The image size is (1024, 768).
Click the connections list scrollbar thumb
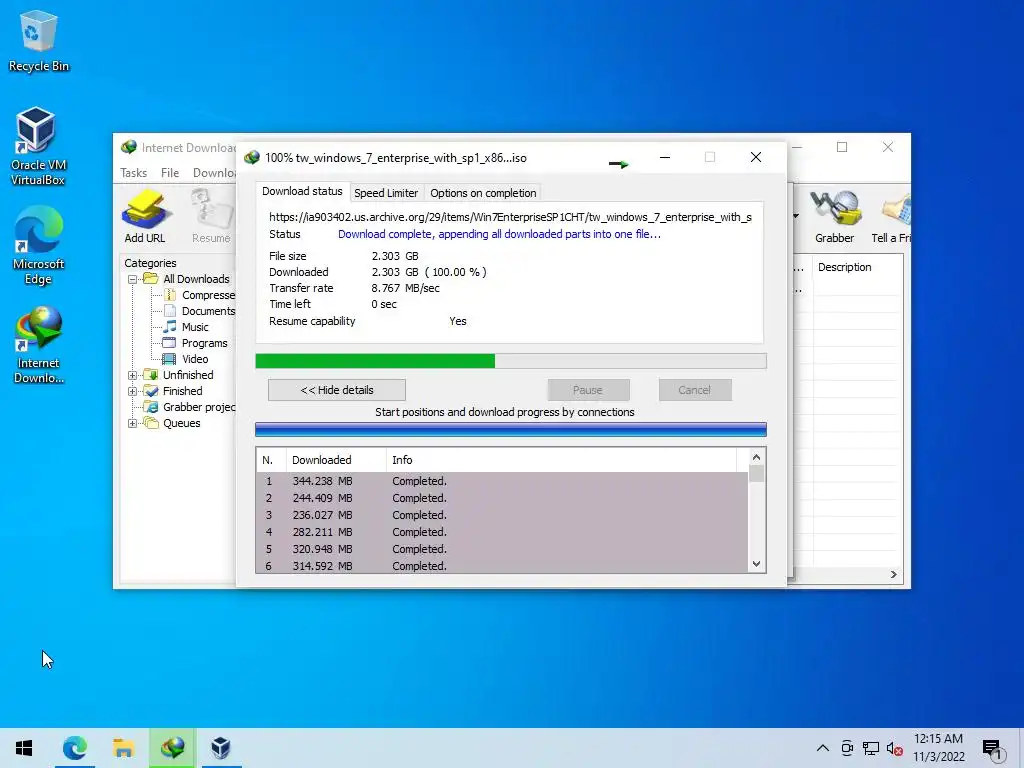point(756,473)
